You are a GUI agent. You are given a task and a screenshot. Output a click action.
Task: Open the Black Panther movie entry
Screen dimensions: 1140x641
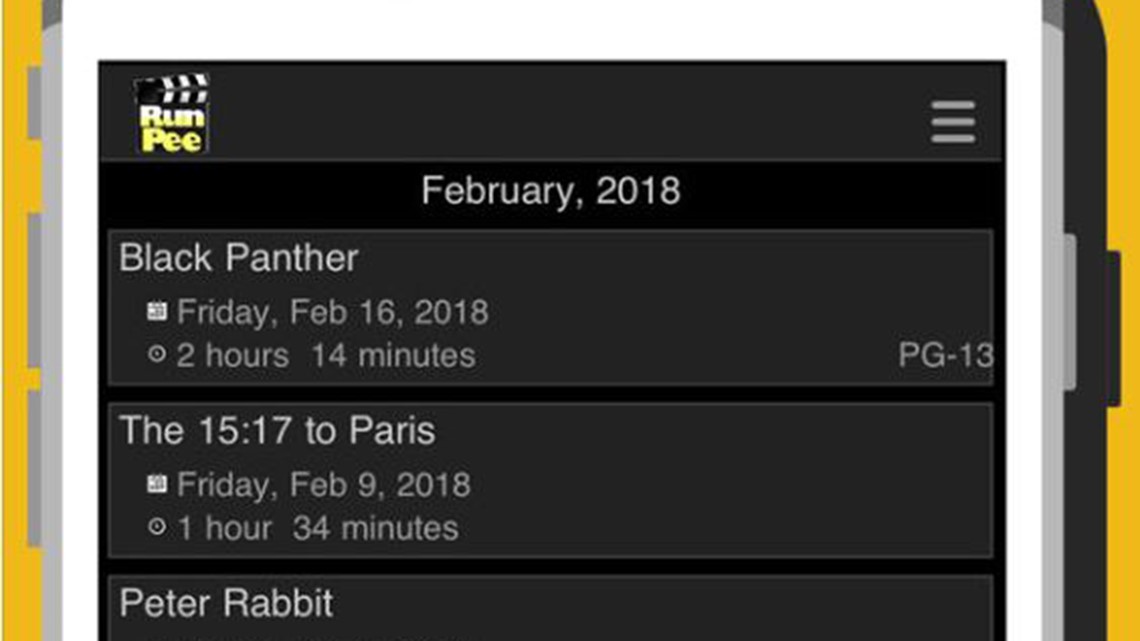(238, 258)
